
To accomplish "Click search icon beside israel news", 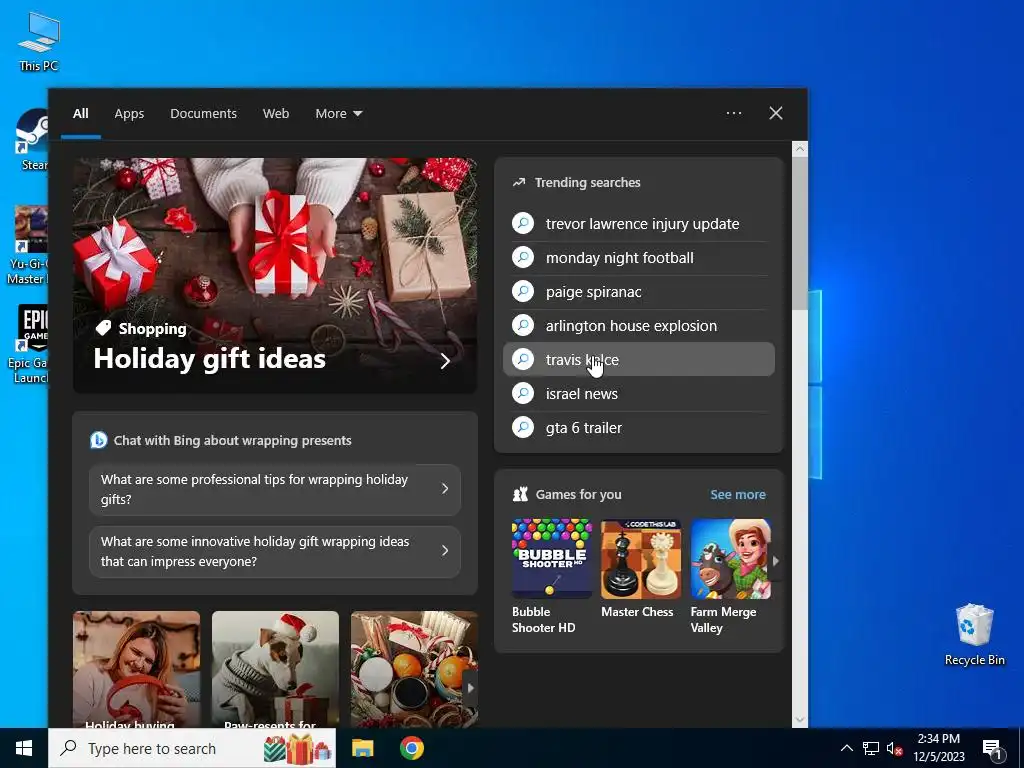I will click(523, 393).
